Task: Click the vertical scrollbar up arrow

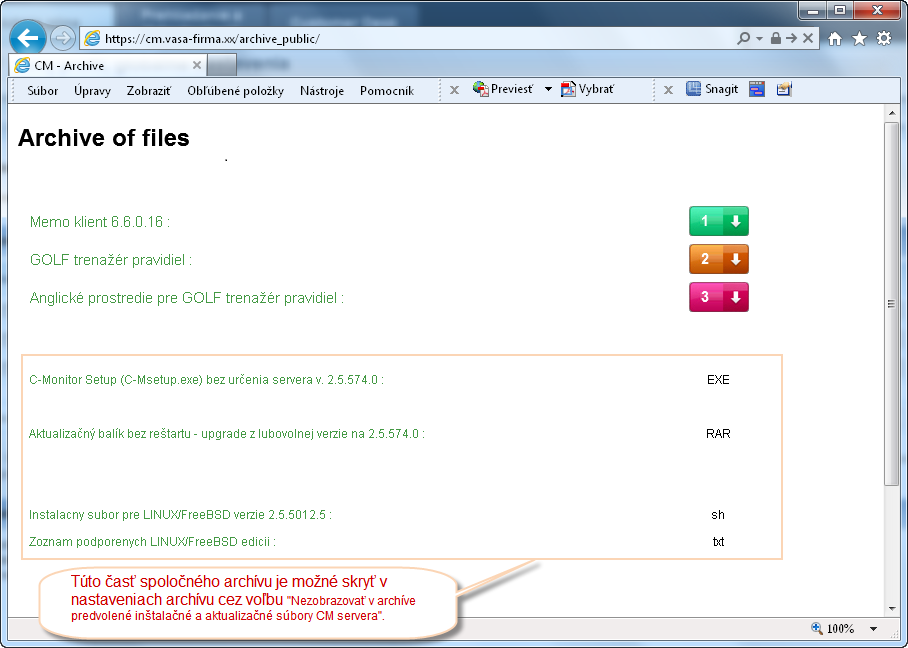Action: tap(892, 113)
